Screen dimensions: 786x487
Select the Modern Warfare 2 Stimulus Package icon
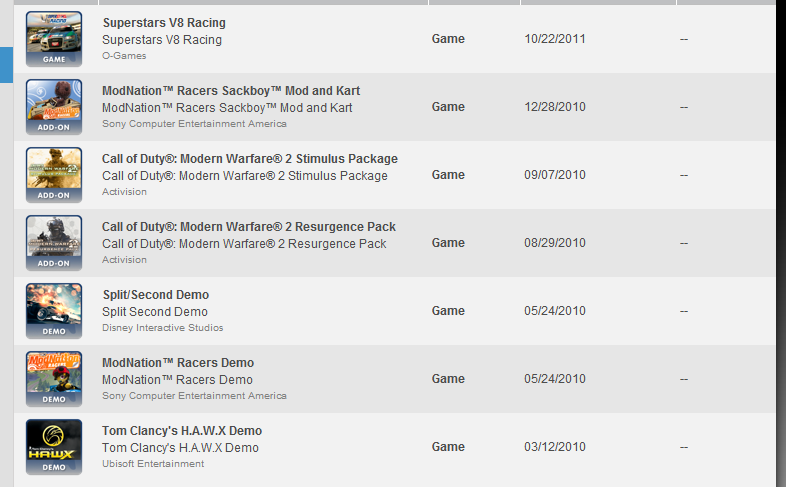pyautogui.click(x=54, y=175)
